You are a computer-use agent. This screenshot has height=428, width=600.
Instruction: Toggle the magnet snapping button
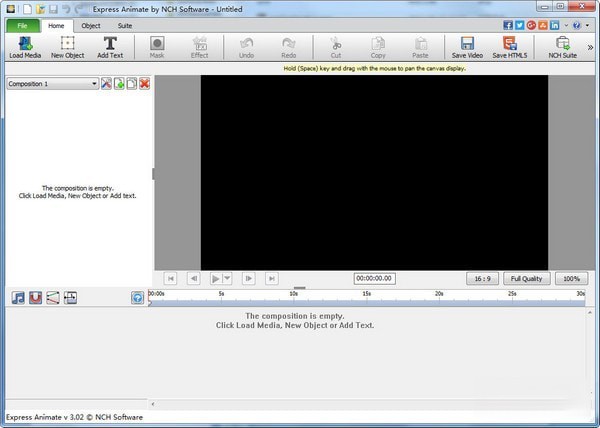pyautogui.click(x=35, y=297)
